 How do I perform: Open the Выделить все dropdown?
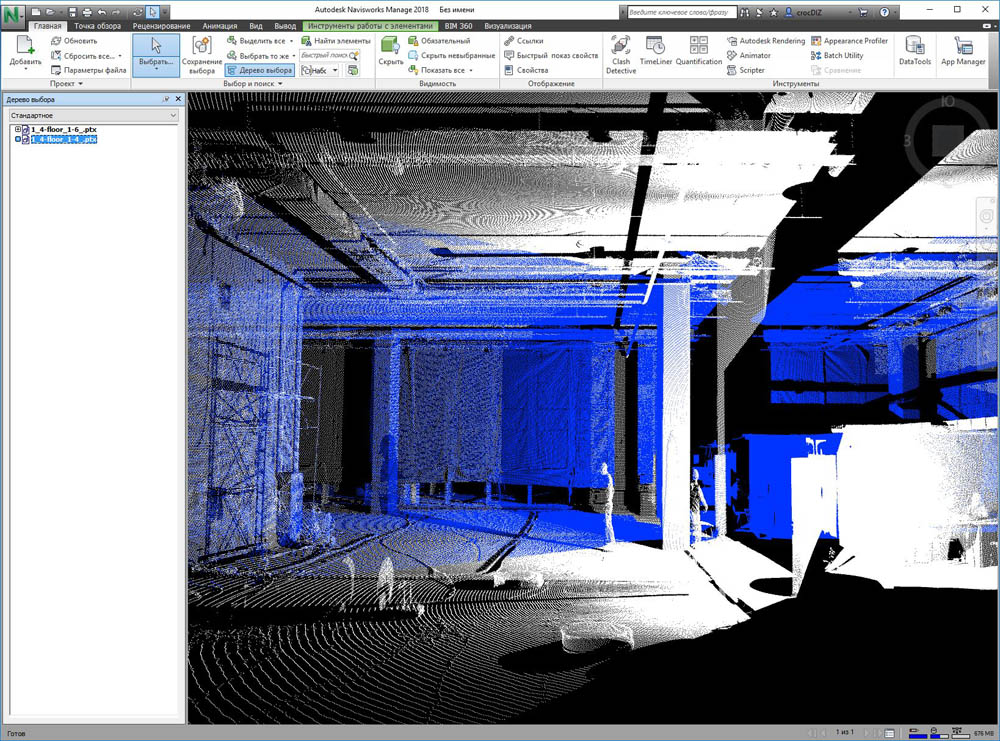260,41
